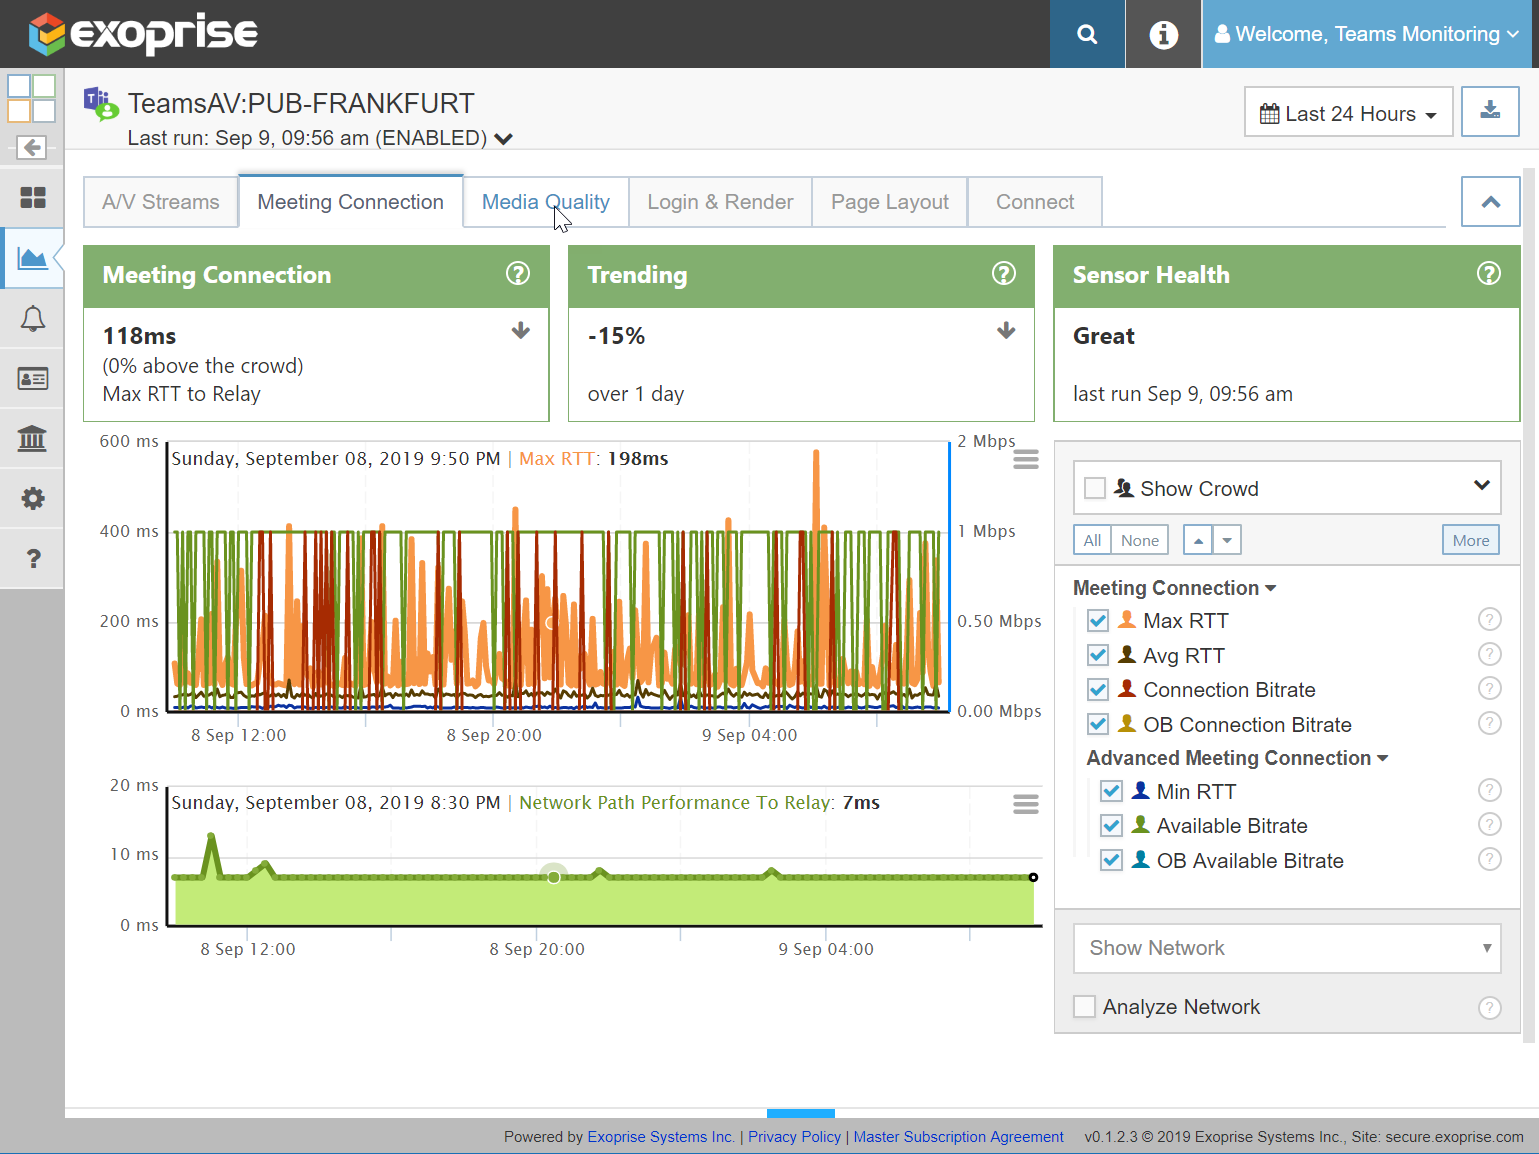
Task: Switch to the Connect tab
Action: (1035, 202)
